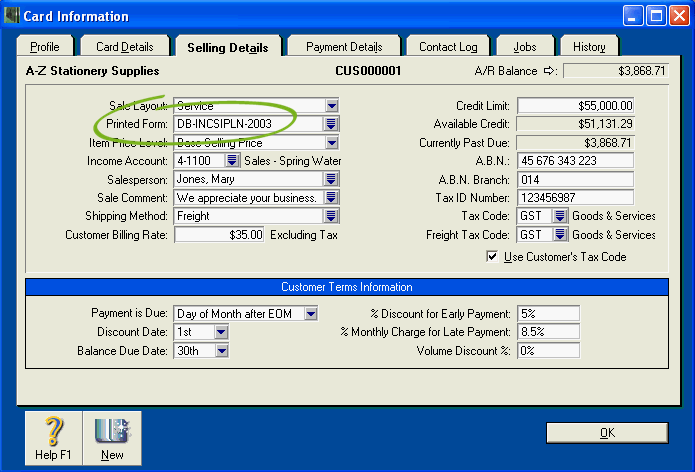Expand the Payment is Due dropdown
Image resolution: width=695 pixels, height=472 pixels.
pos(310,314)
